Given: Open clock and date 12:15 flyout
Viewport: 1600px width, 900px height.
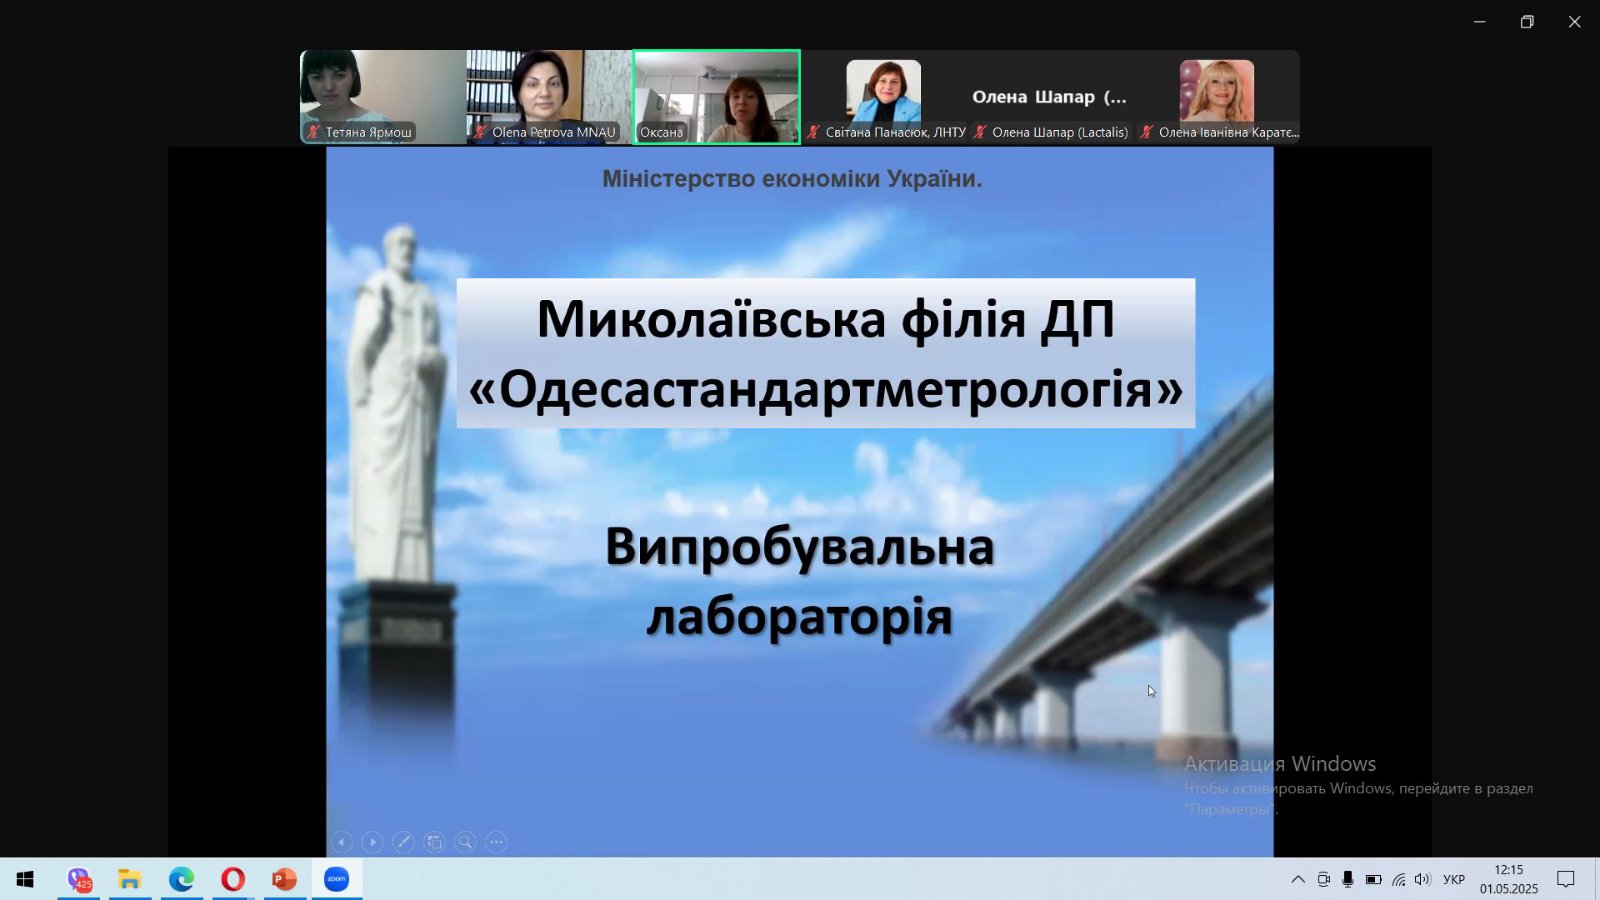Looking at the screenshot, I should point(1509,879).
